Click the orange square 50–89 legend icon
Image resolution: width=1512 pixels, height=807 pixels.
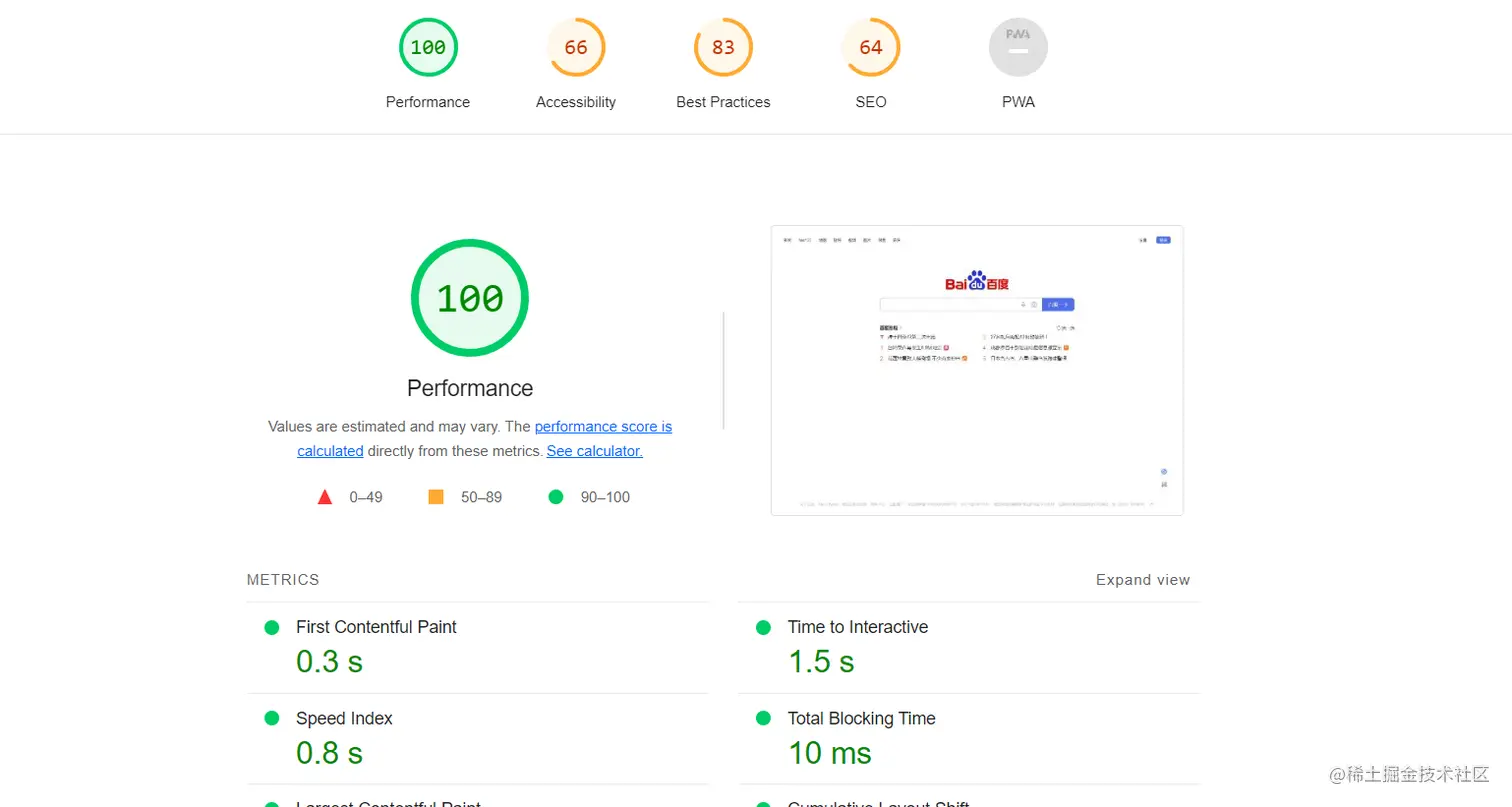coord(436,497)
